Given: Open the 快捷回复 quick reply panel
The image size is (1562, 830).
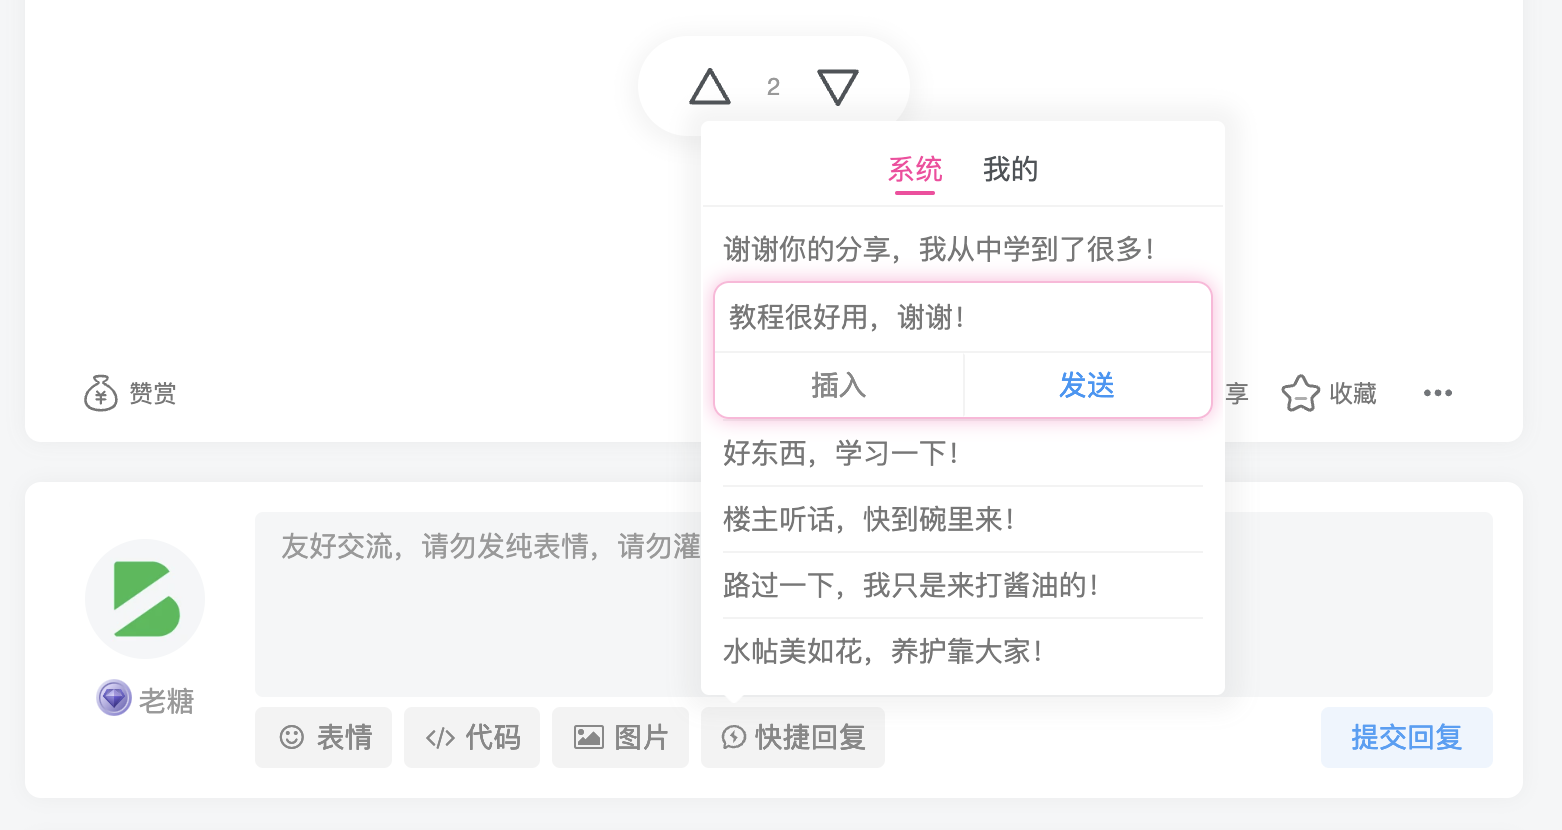Looking at the screenshot, I should tap(791, 737).
